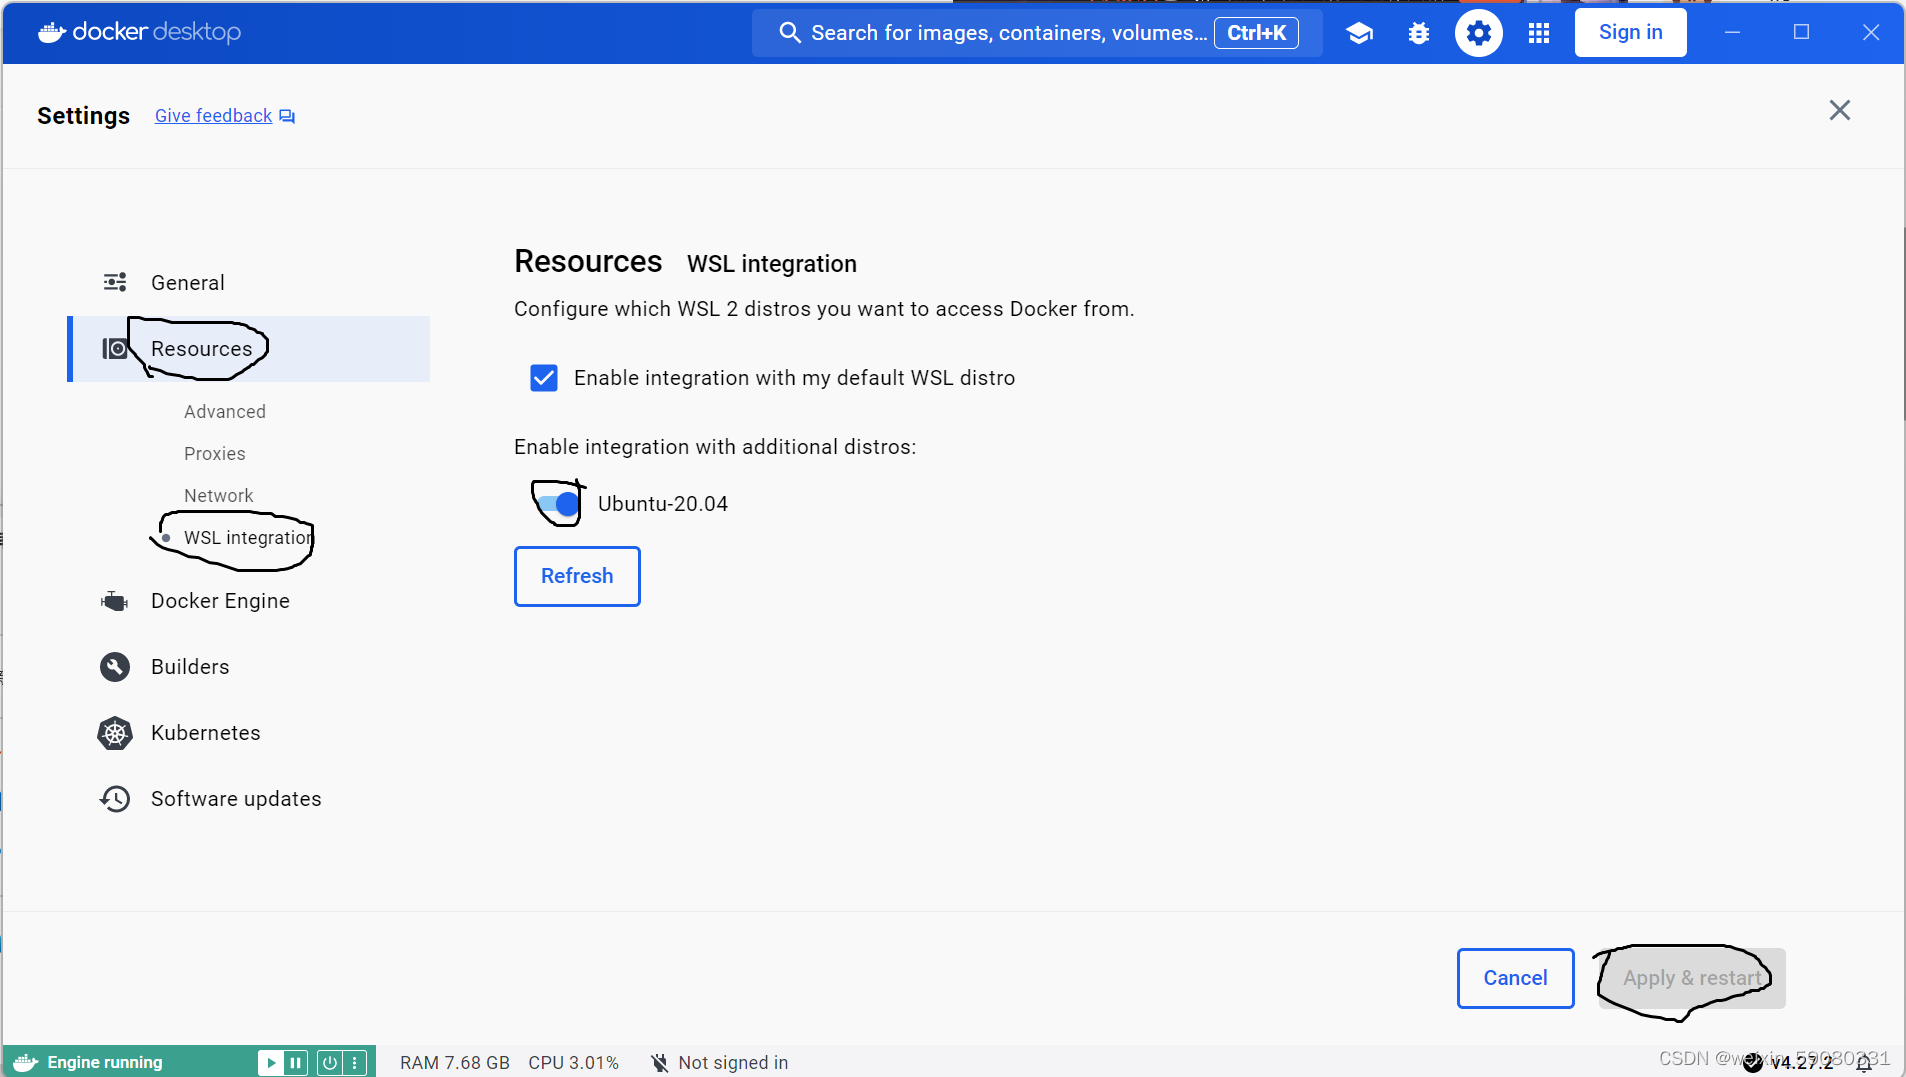Open the three-dot engine menu in status bar

pos(356,1062)
